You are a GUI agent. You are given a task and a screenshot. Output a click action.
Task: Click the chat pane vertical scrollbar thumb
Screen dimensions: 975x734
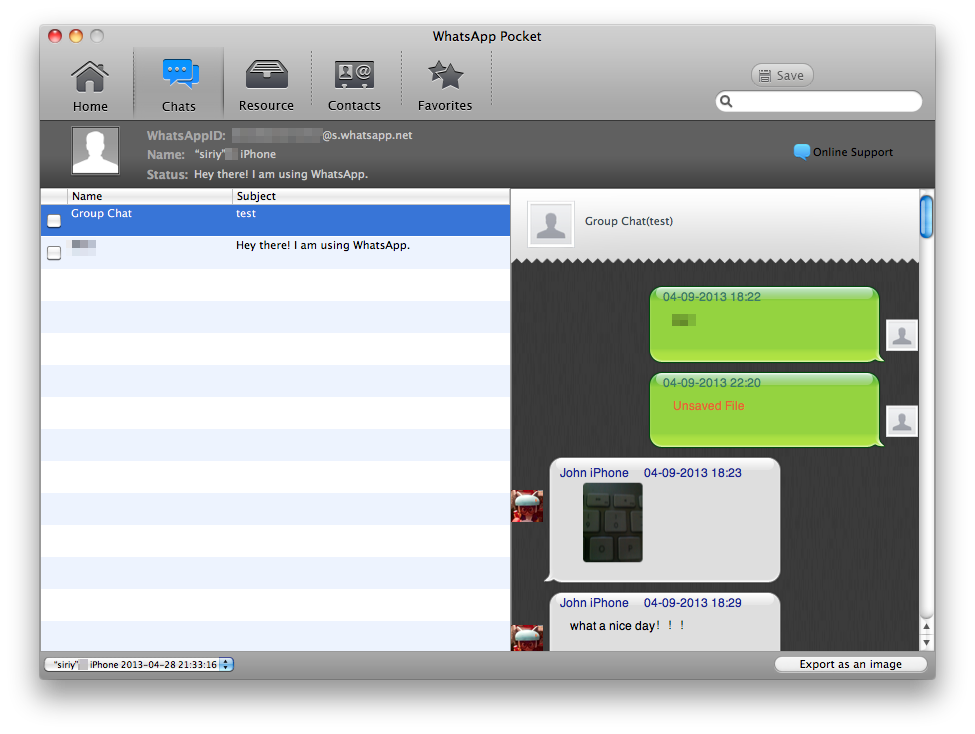[926, 216]
